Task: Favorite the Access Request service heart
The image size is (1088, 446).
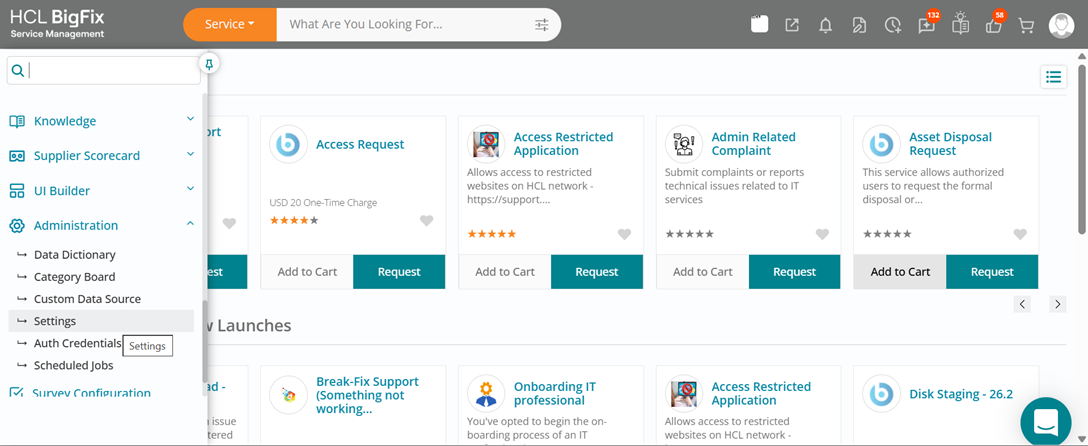Action: 427,221
